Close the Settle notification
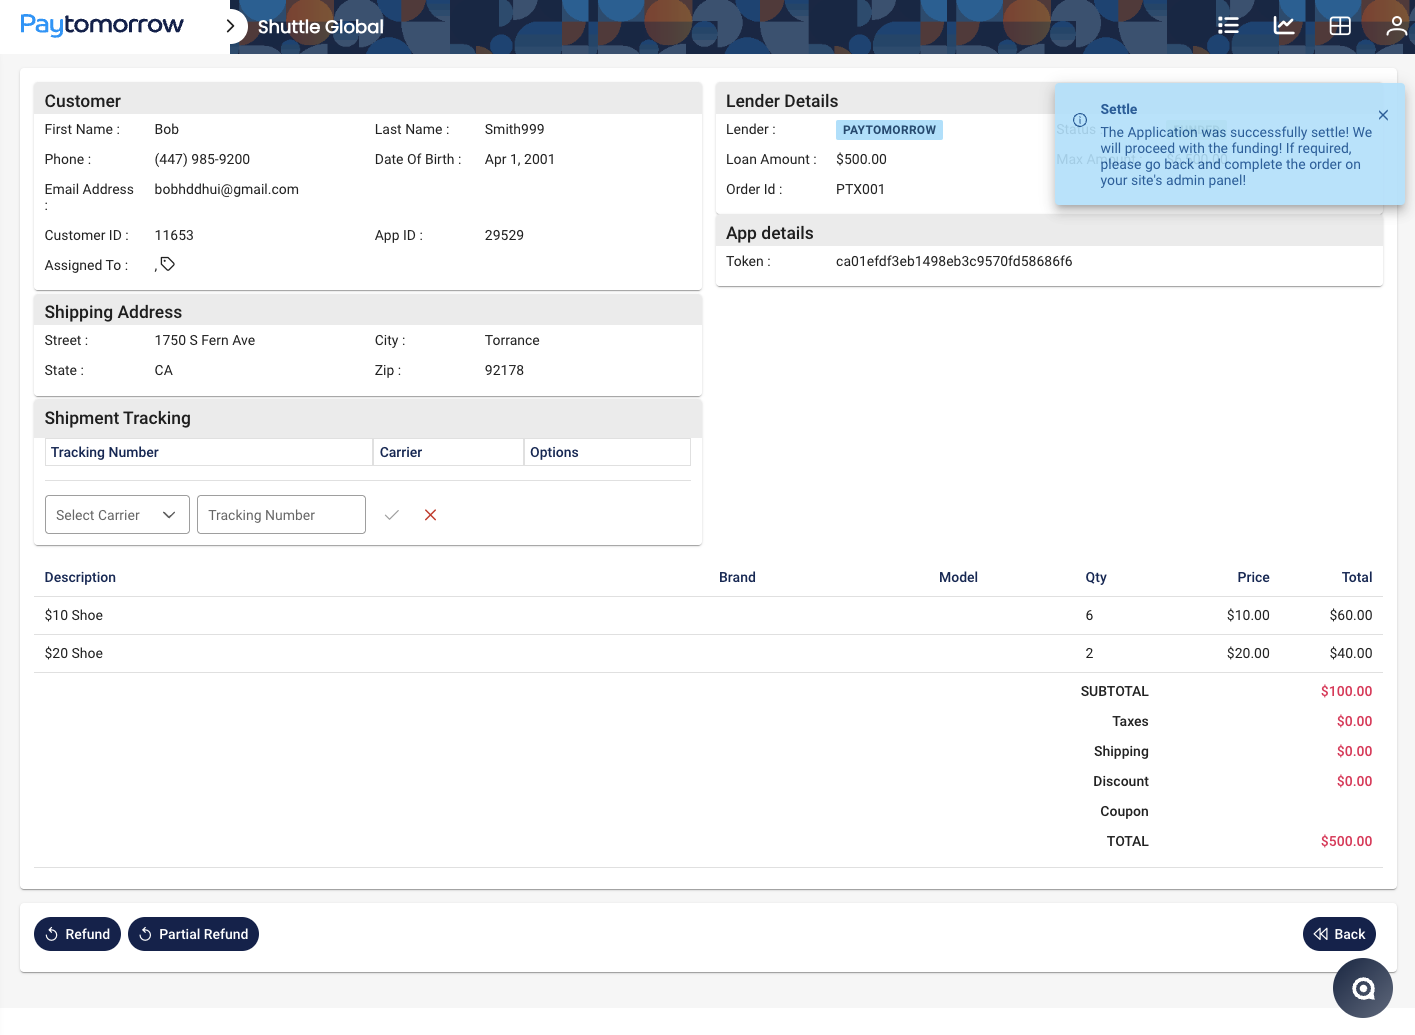The image size is (1415, 1035). [x=1383, y=115]
